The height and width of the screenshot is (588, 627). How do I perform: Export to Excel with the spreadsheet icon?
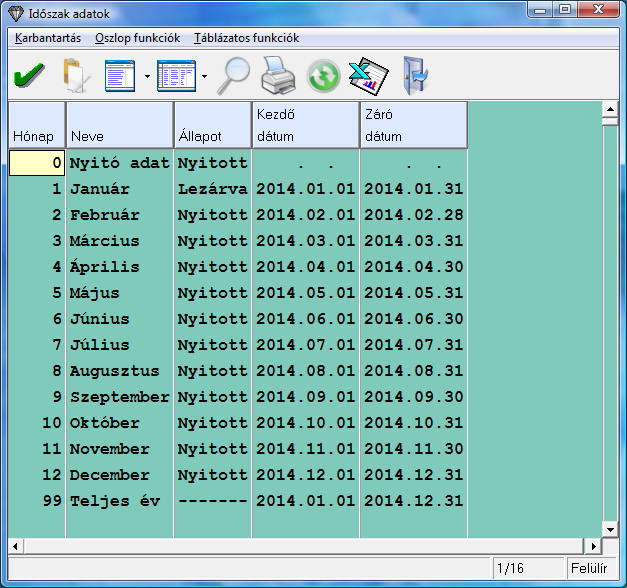point(366,75)
